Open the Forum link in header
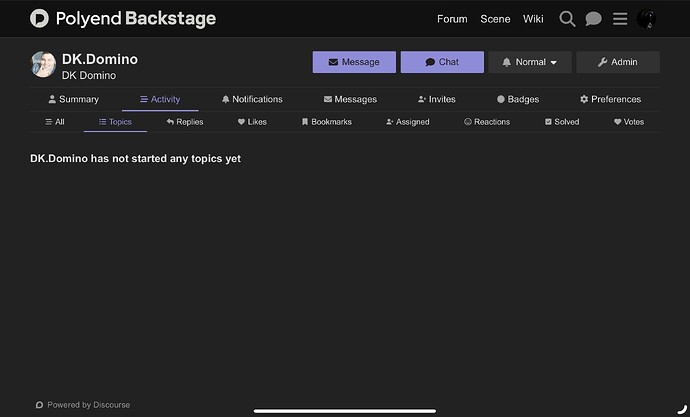The width and height of the screenshot is (690, 417). tap(452, 19)
